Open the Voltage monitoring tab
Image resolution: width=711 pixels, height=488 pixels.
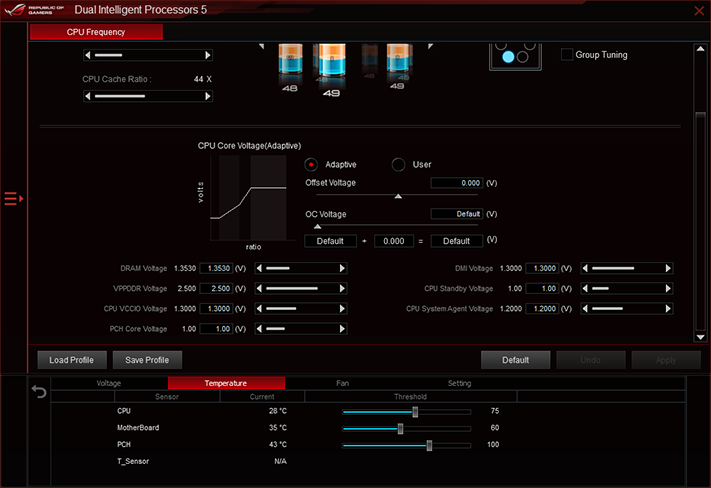point(109,383)
